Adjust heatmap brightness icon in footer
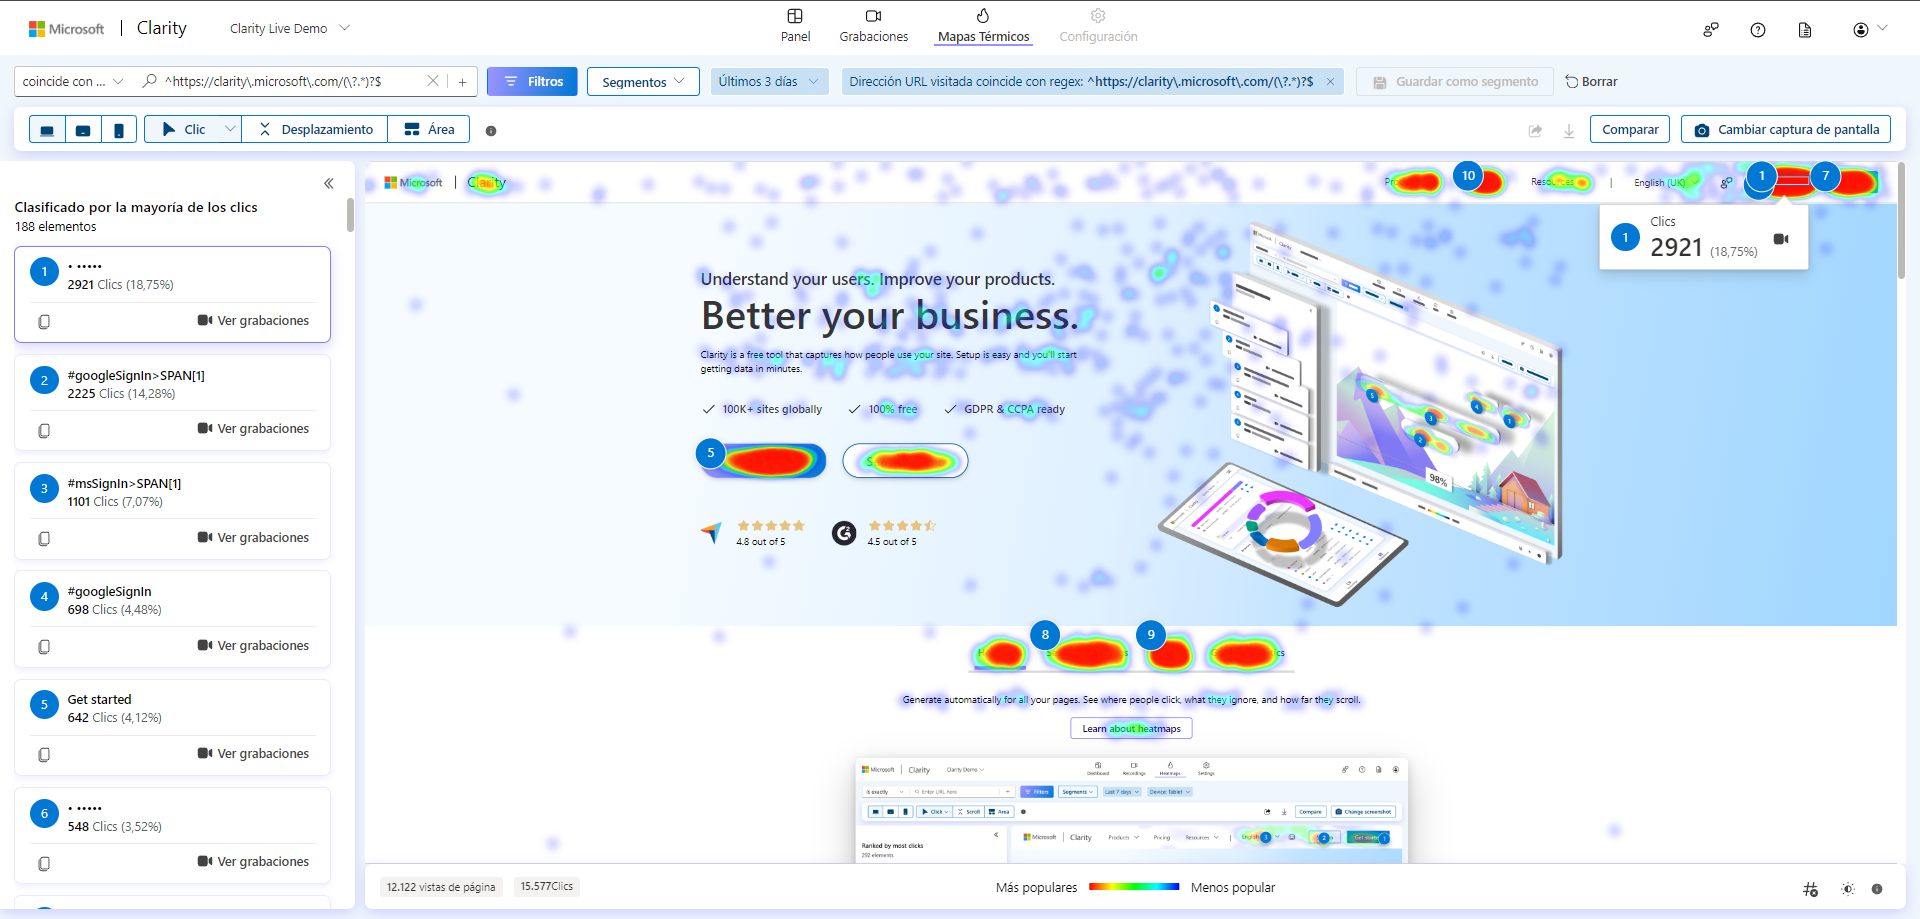 [1847, 889]
